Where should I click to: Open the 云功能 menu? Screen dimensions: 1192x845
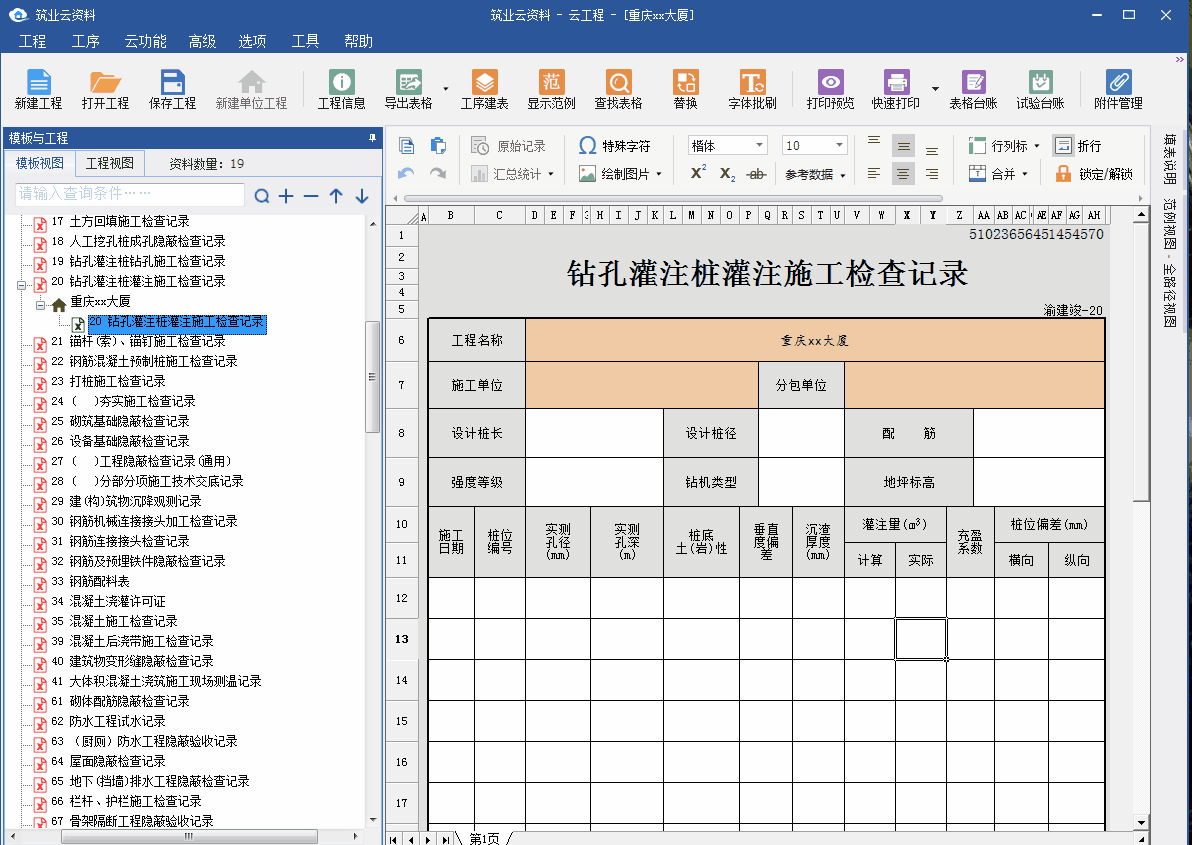tap(144, 41)
